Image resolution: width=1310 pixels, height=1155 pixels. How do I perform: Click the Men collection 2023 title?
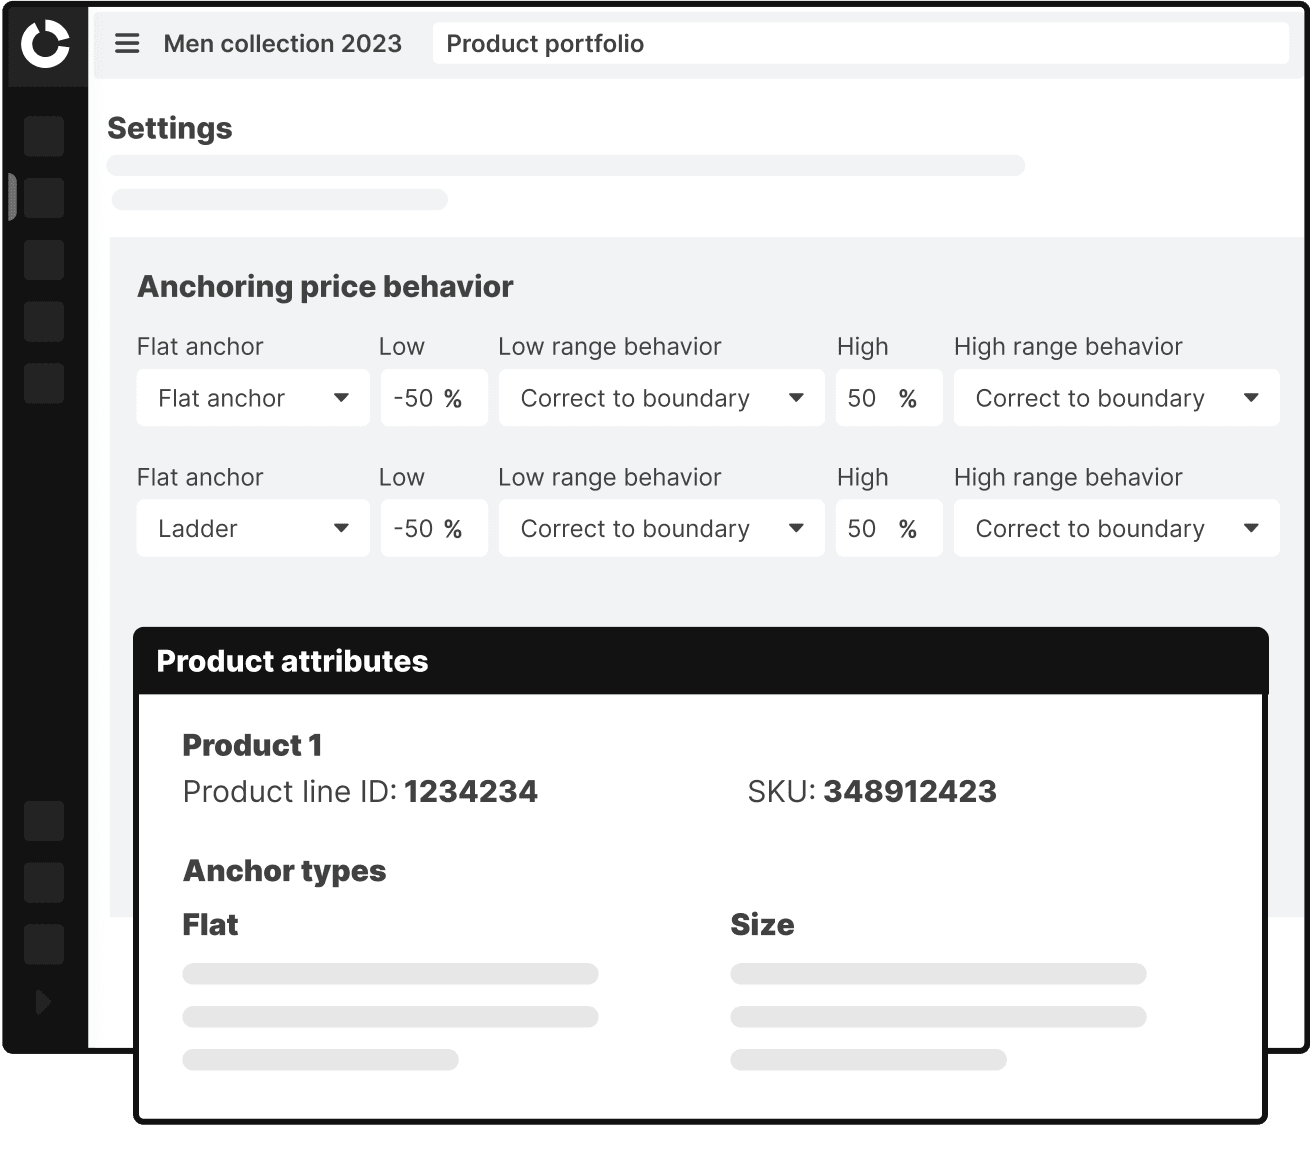tap(283, 43)
